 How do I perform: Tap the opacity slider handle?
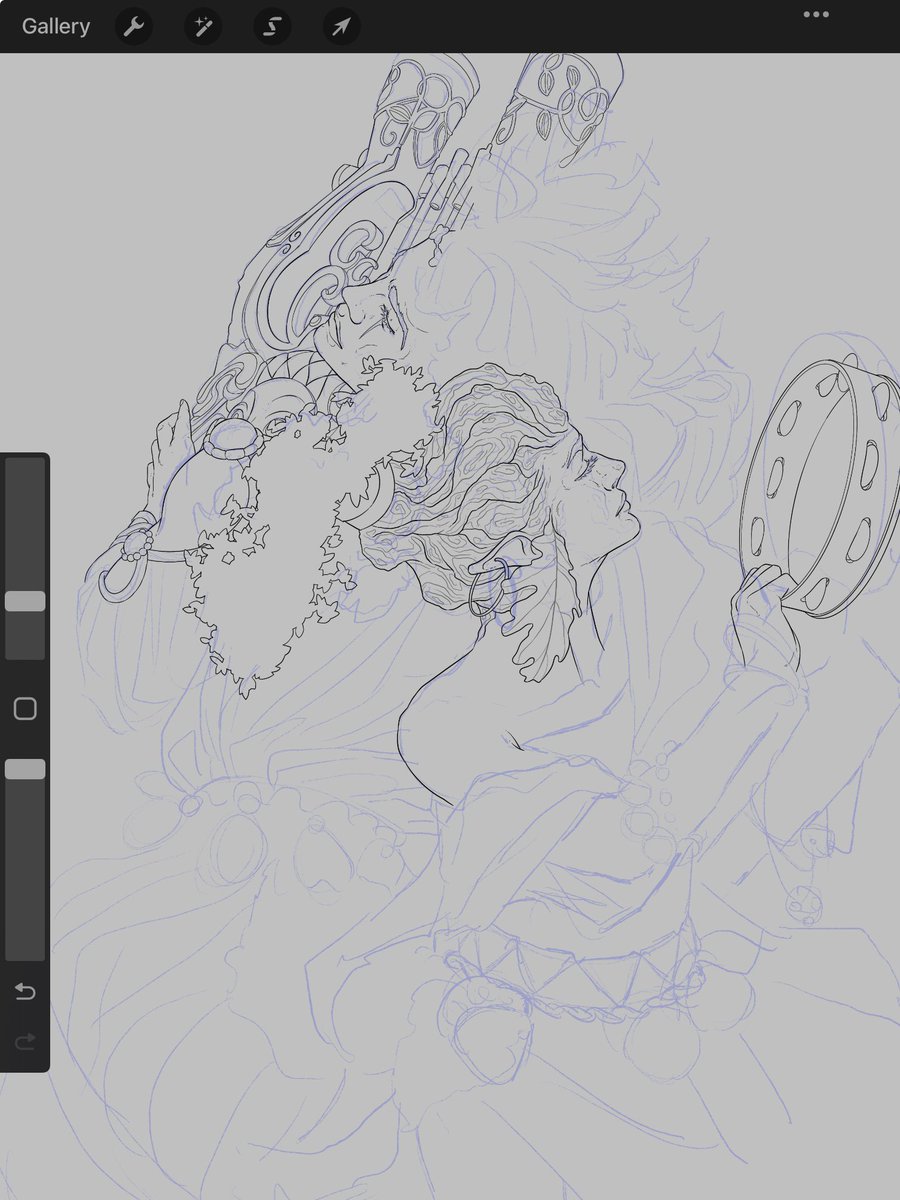(25, 768)
